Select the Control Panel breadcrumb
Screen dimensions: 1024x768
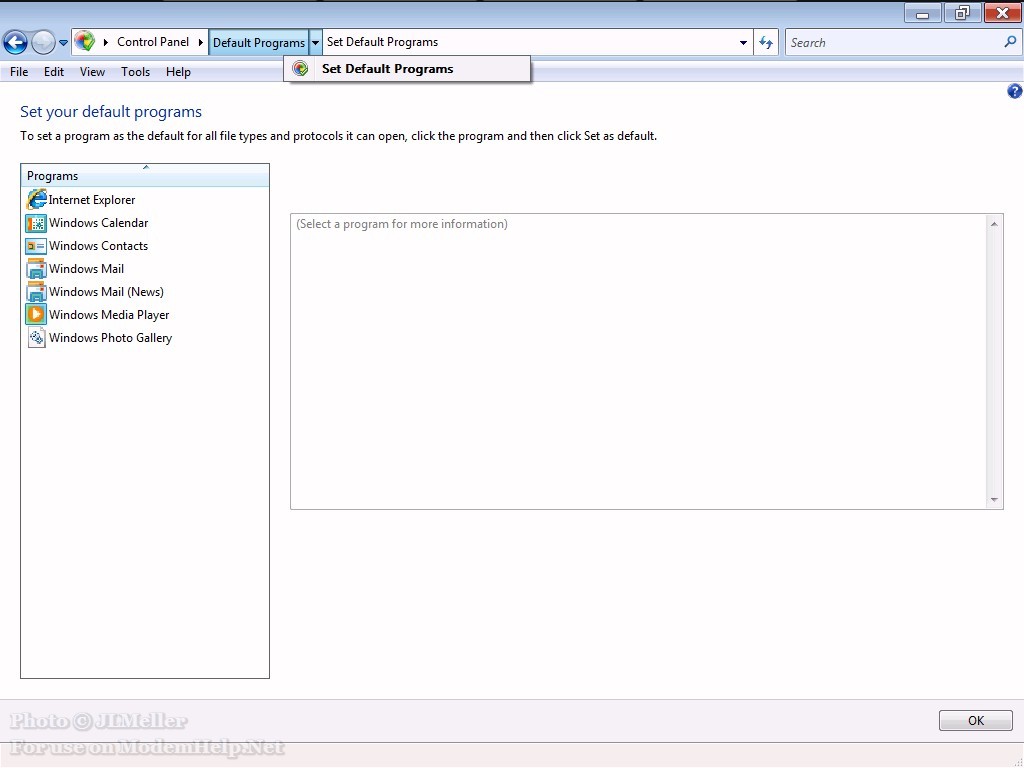click(153, 42)
